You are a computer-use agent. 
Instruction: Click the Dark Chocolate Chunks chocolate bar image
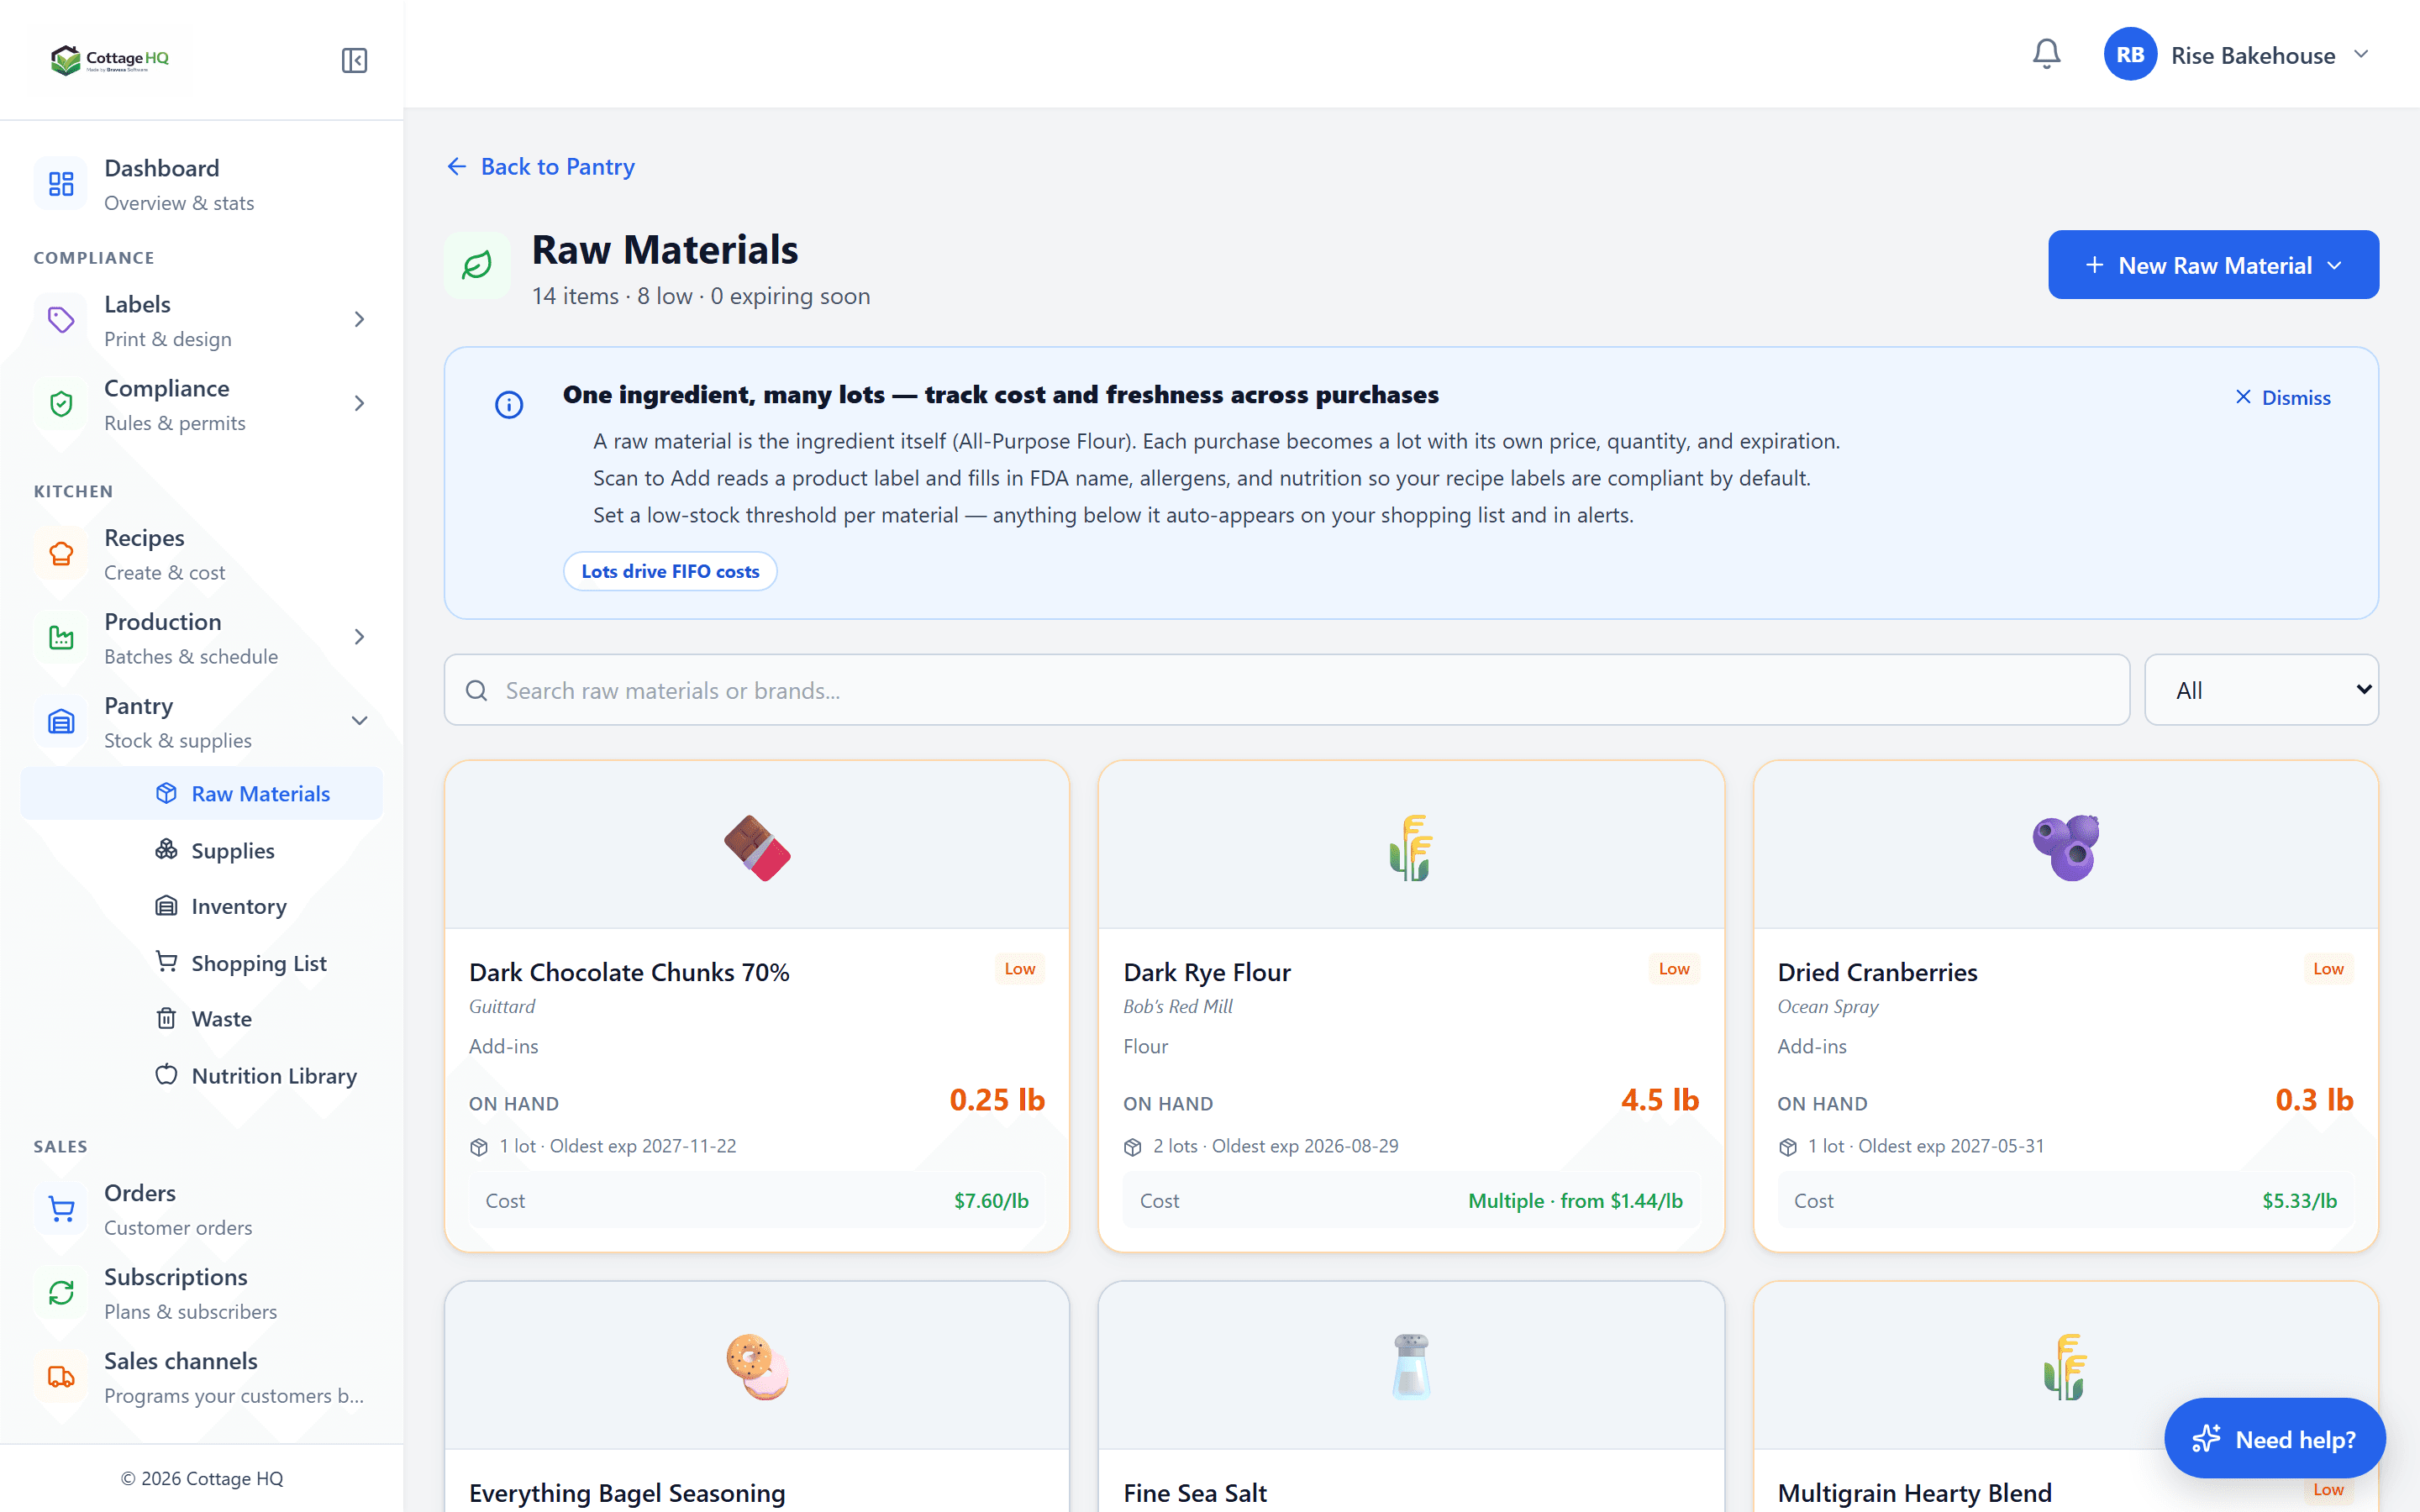757,848
